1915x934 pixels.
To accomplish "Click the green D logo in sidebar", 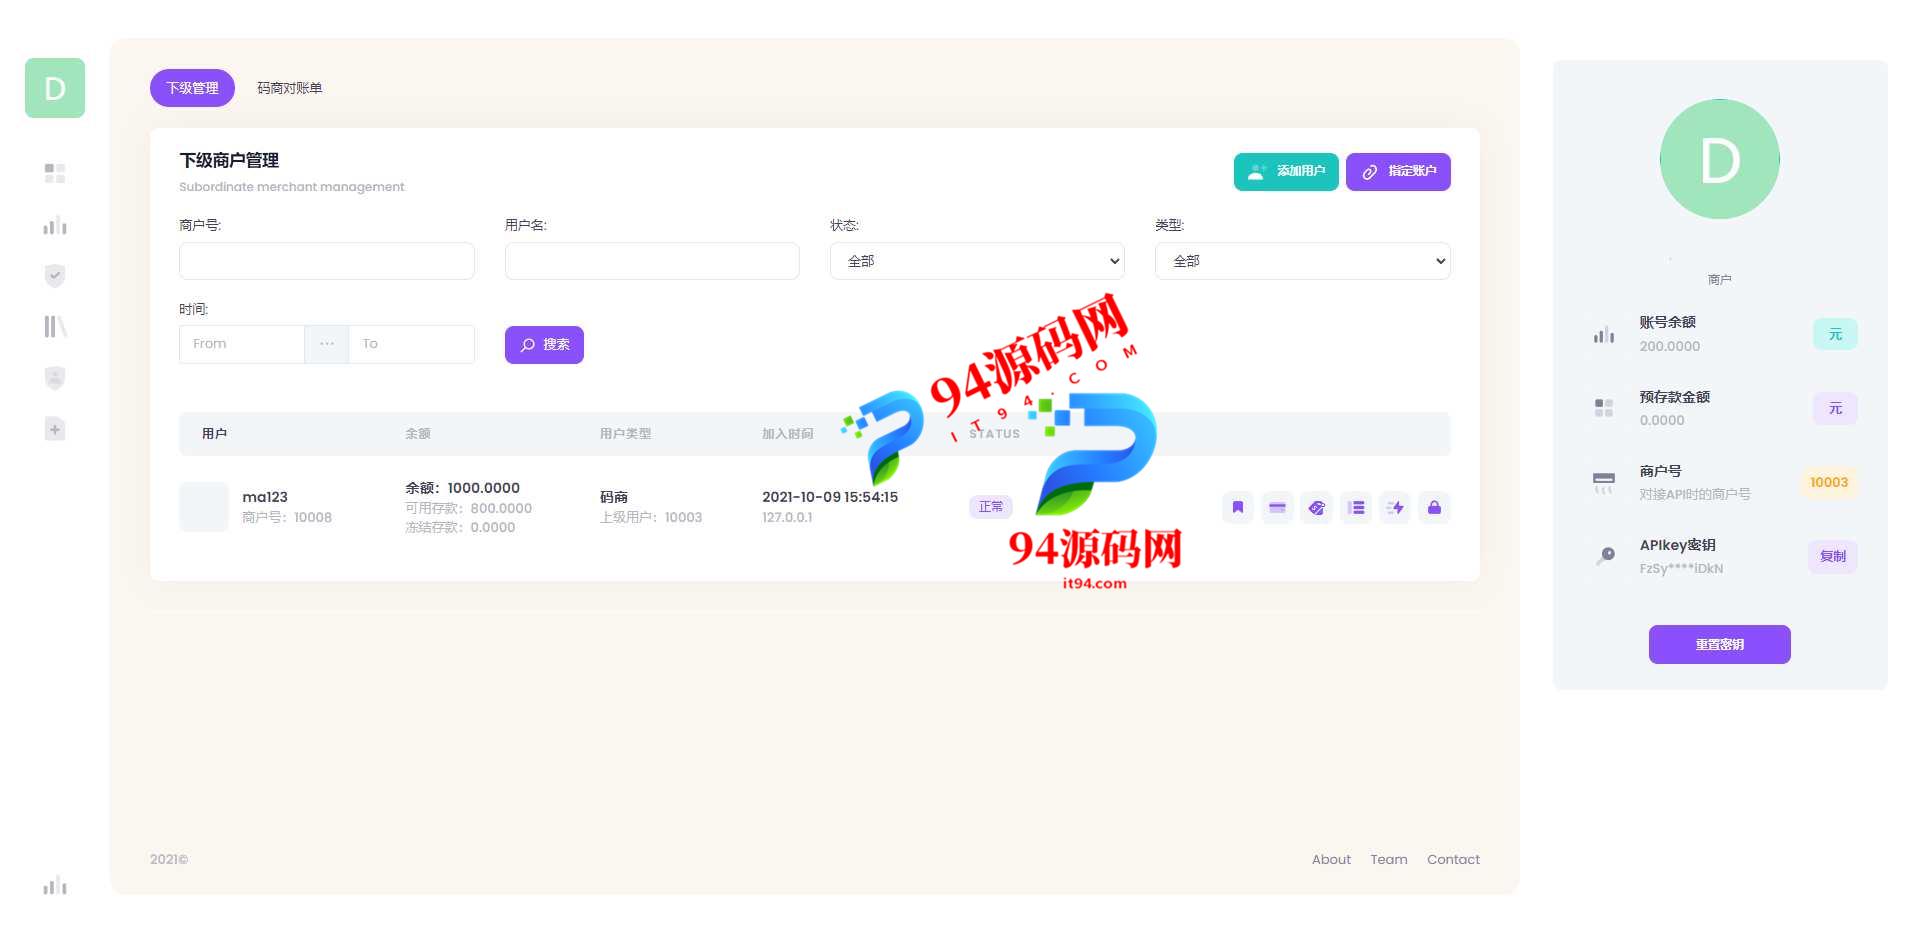I will tap(55, 88).
